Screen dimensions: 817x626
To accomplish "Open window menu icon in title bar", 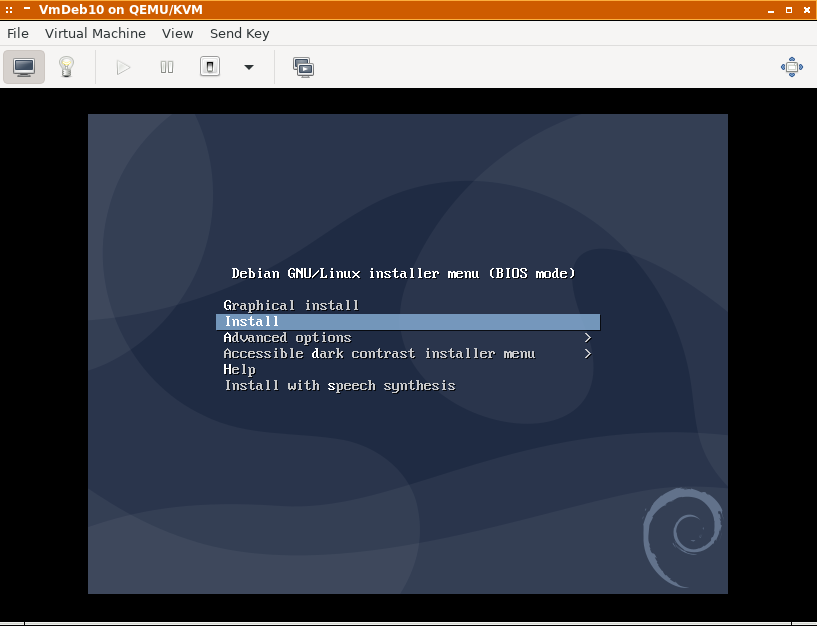I will pyautogui.click(x=9, y=10).
